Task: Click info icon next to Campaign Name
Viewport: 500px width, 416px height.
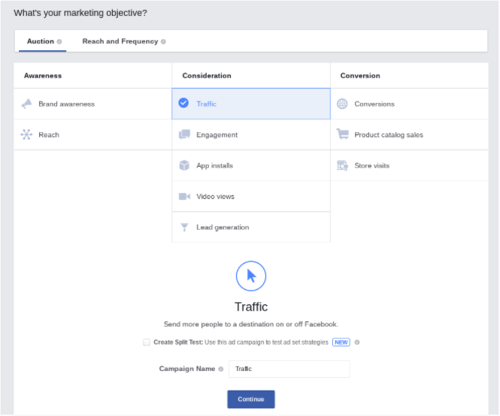Action: click(221, 369)
